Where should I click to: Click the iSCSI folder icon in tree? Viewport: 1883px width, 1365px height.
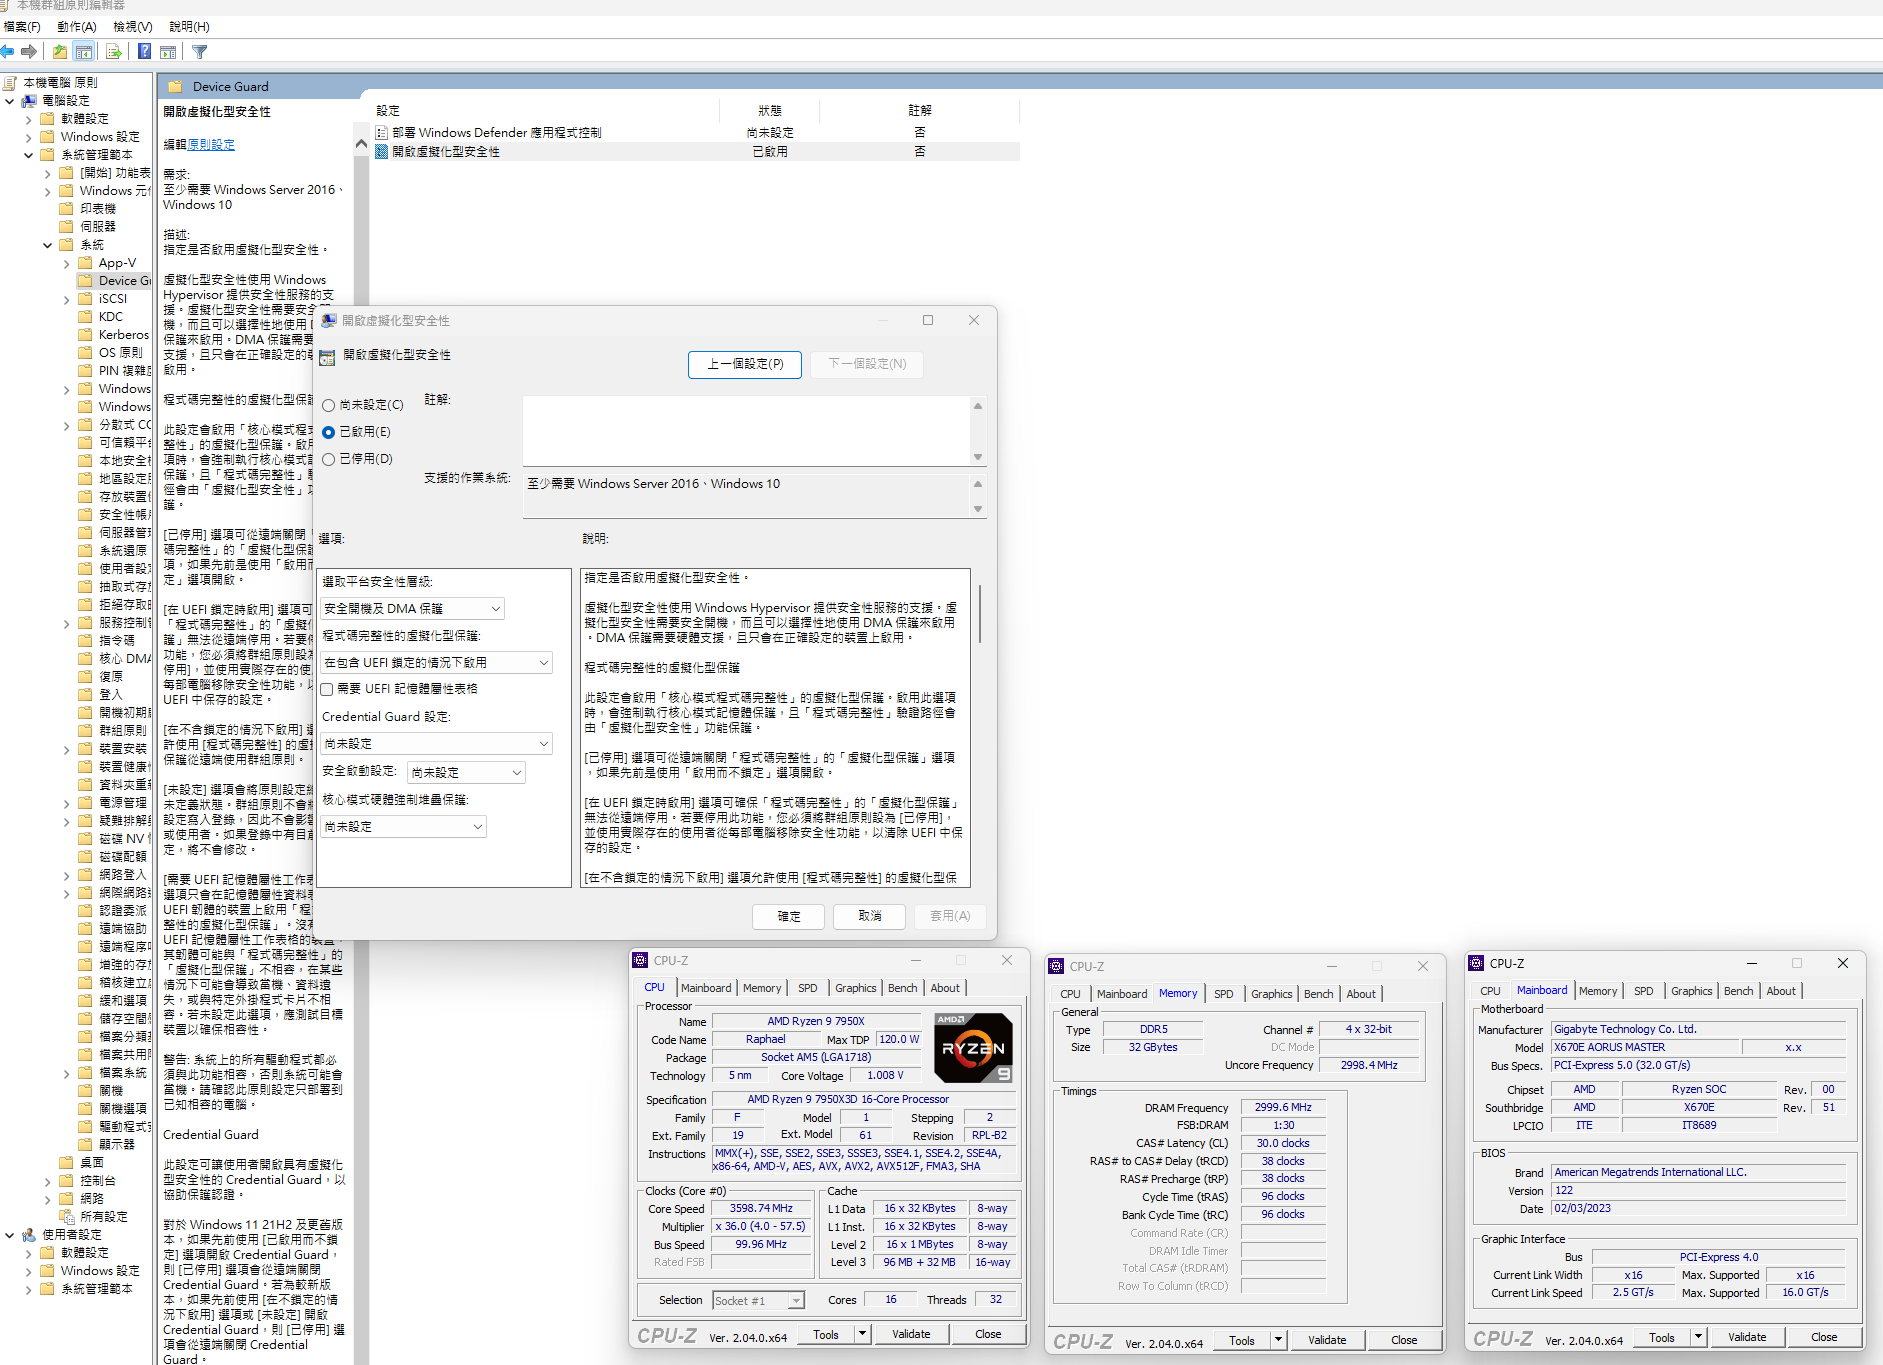click(86, 299)
